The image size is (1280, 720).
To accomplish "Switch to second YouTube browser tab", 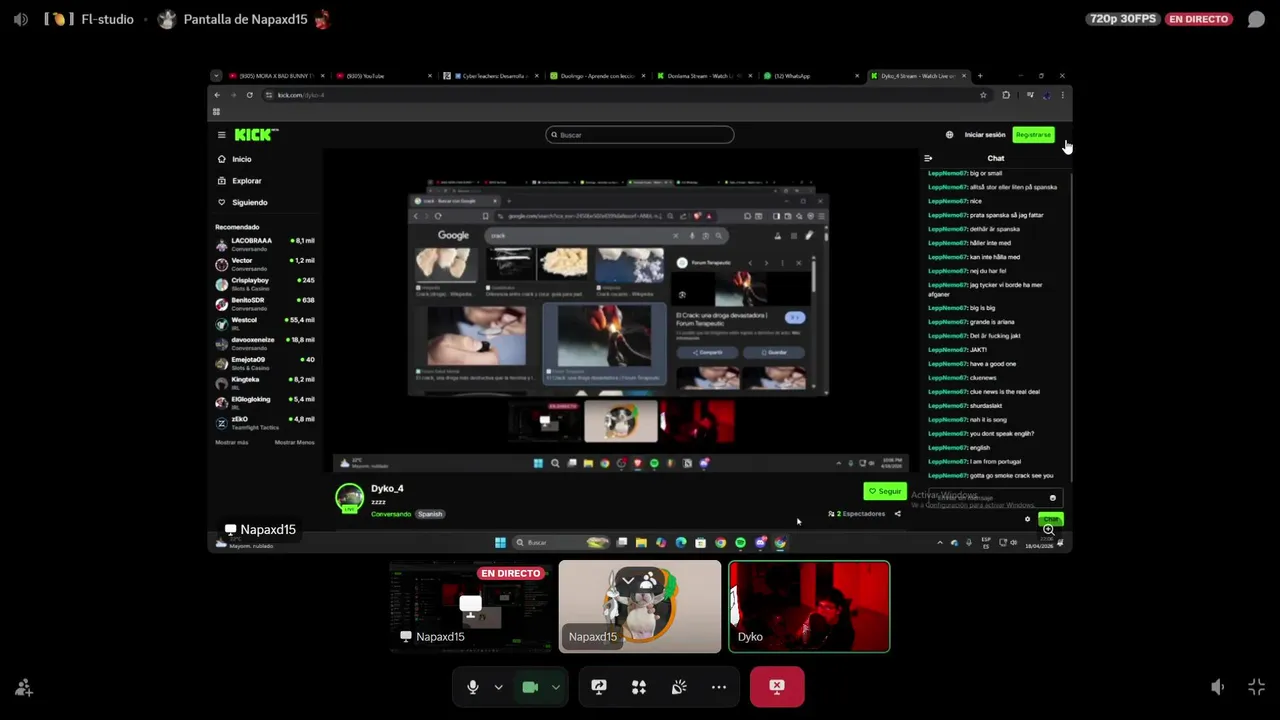I will pyautogui.click(x=383, y=76).
